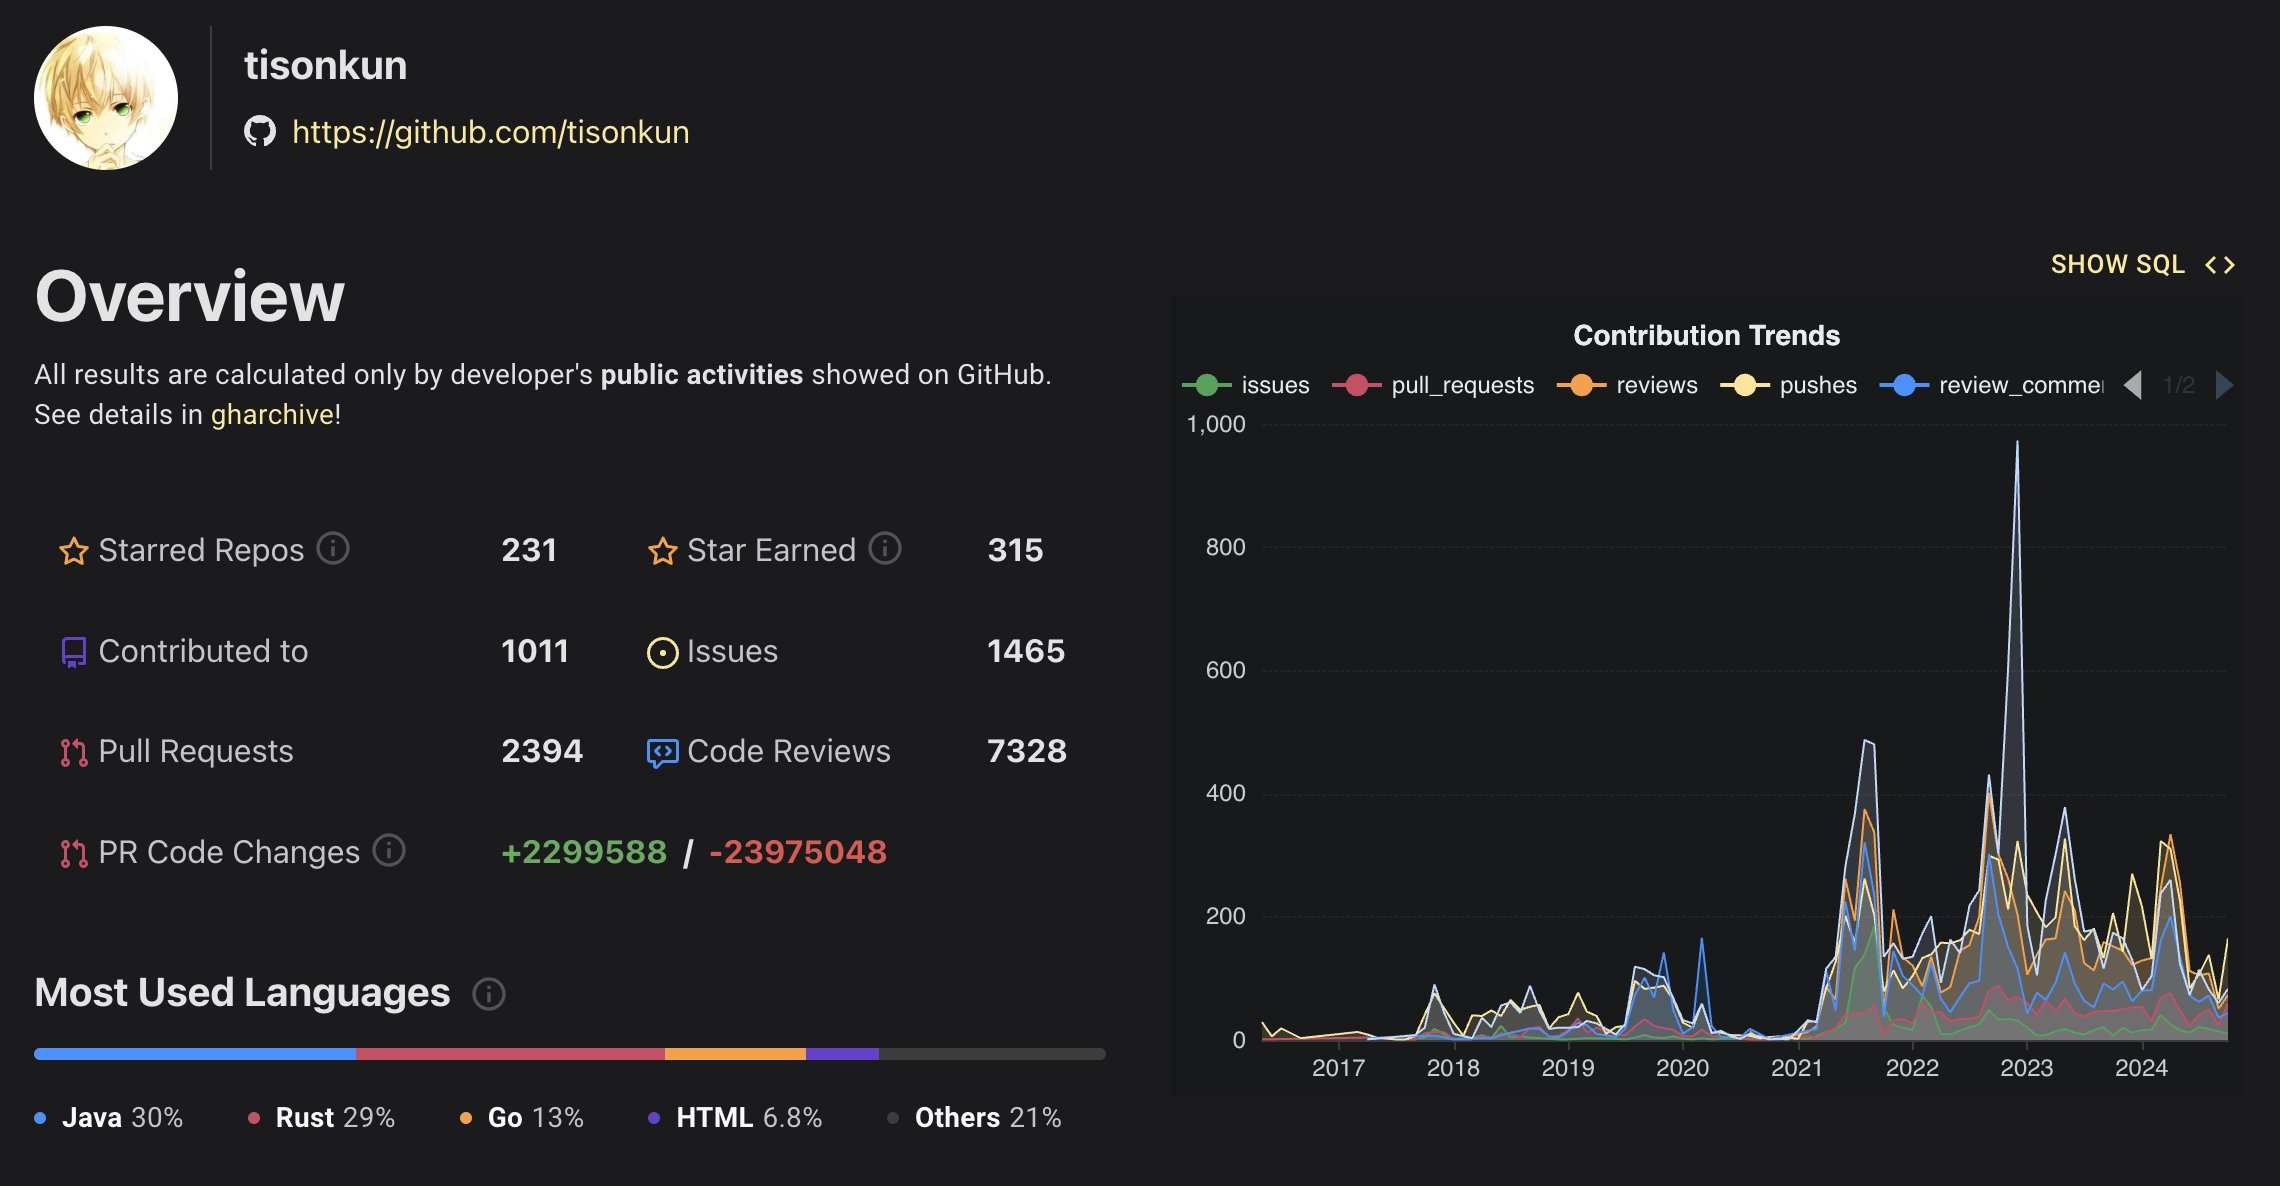Viewport: 2280px width, 1186px height.
Task: Click the 2021 label on chart axis
Action: pyautogui.click(x=1797, y=1068)
